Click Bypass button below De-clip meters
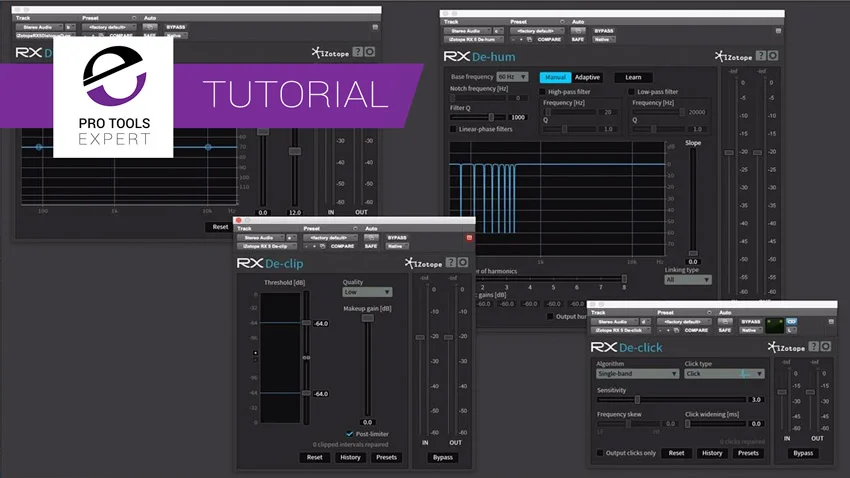This screenshot has width=850, height=478. click(x=443, y=457)
